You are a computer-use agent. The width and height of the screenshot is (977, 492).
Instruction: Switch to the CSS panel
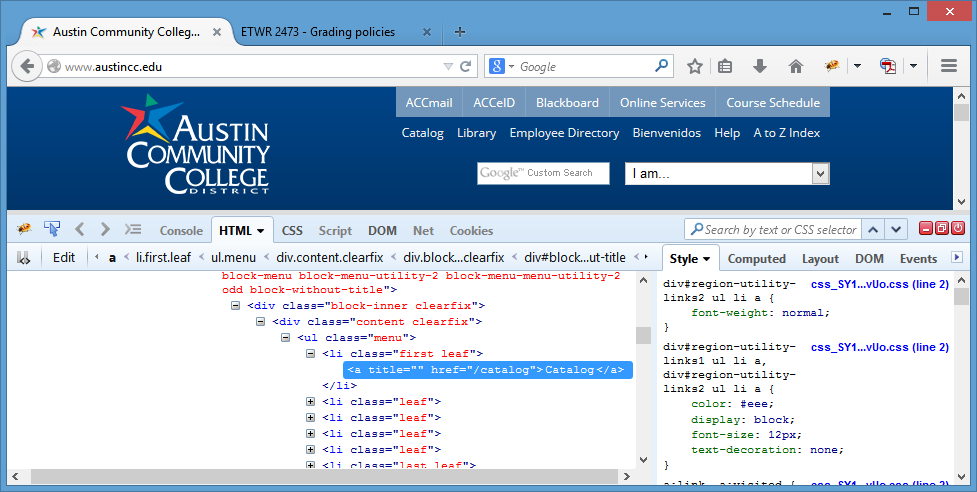coord(292,230)
